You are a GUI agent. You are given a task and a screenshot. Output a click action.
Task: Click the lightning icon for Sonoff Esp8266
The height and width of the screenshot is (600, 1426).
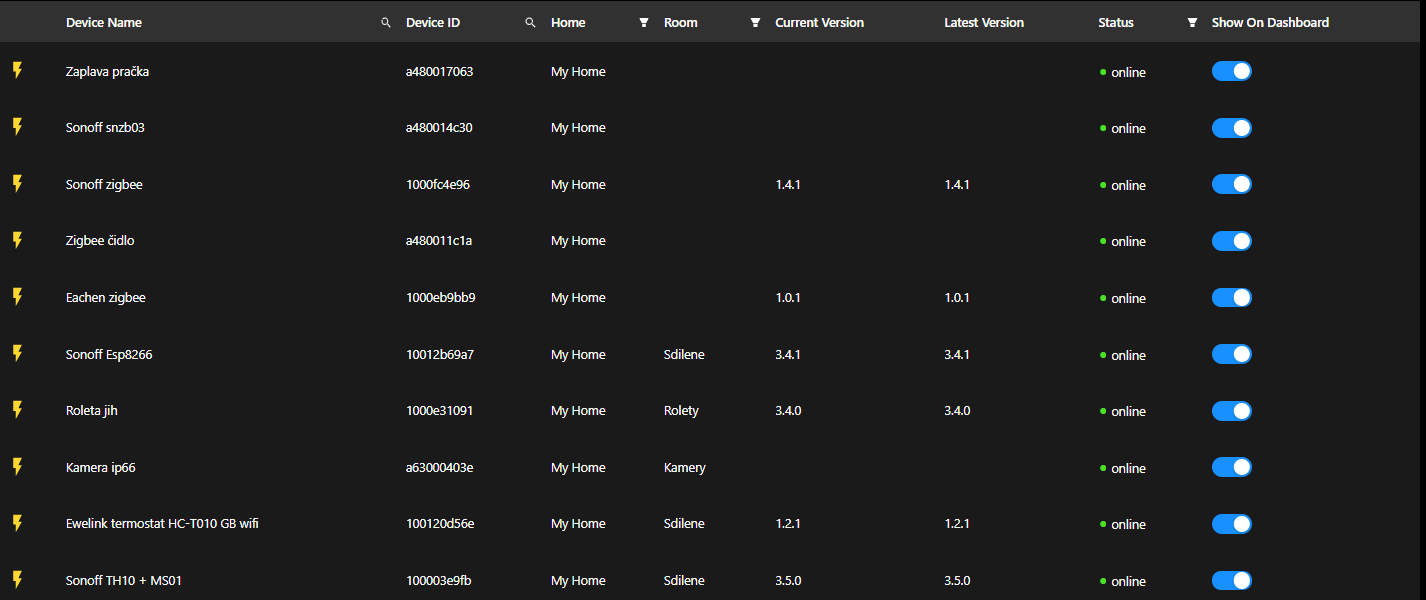click(x=17, y=354)
